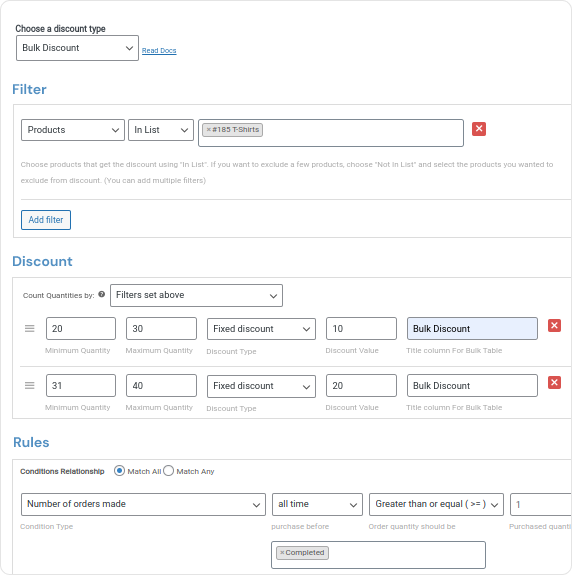Open Fixed discount dropdown in the 31–40 row
This screenshot has width=572, height=575.
[x=261, y=386]
